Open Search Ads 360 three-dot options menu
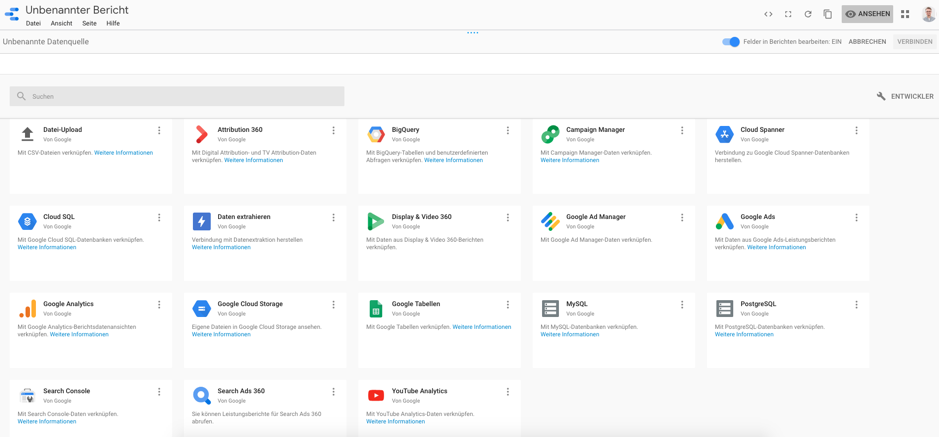This screenshot has width=939, height=437. click(334, 392)
